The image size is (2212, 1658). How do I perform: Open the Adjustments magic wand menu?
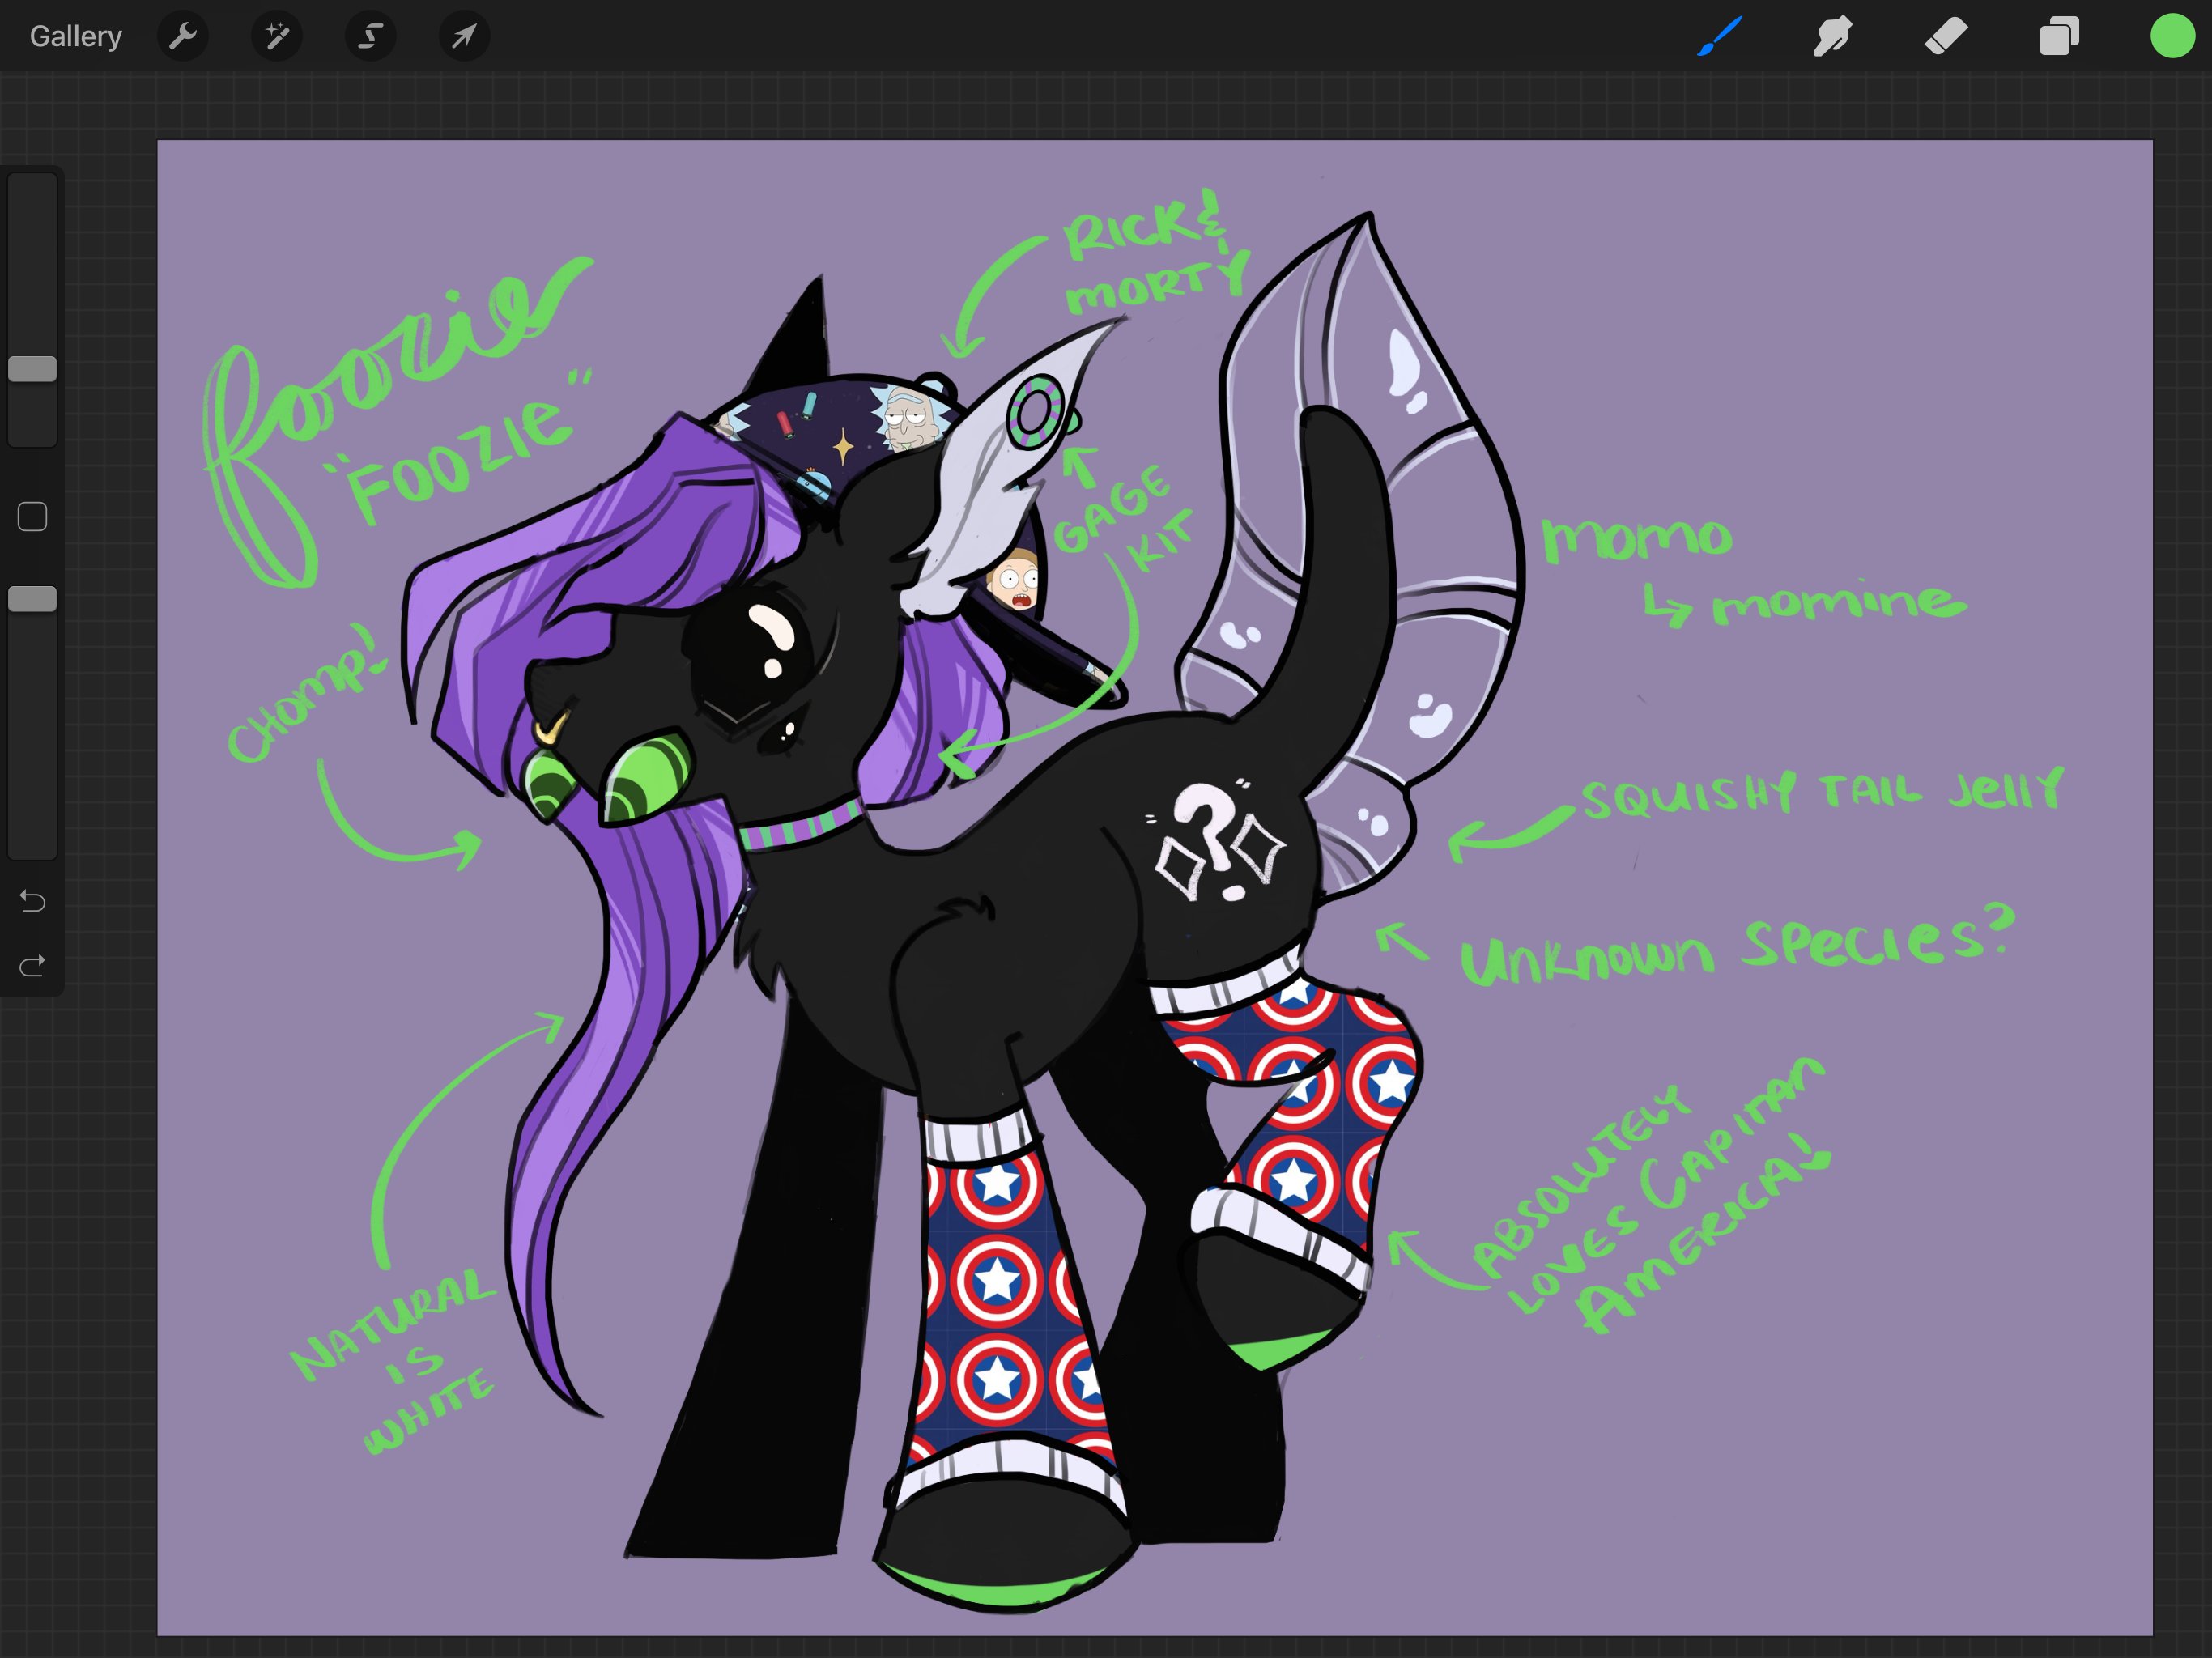point(277,37)
